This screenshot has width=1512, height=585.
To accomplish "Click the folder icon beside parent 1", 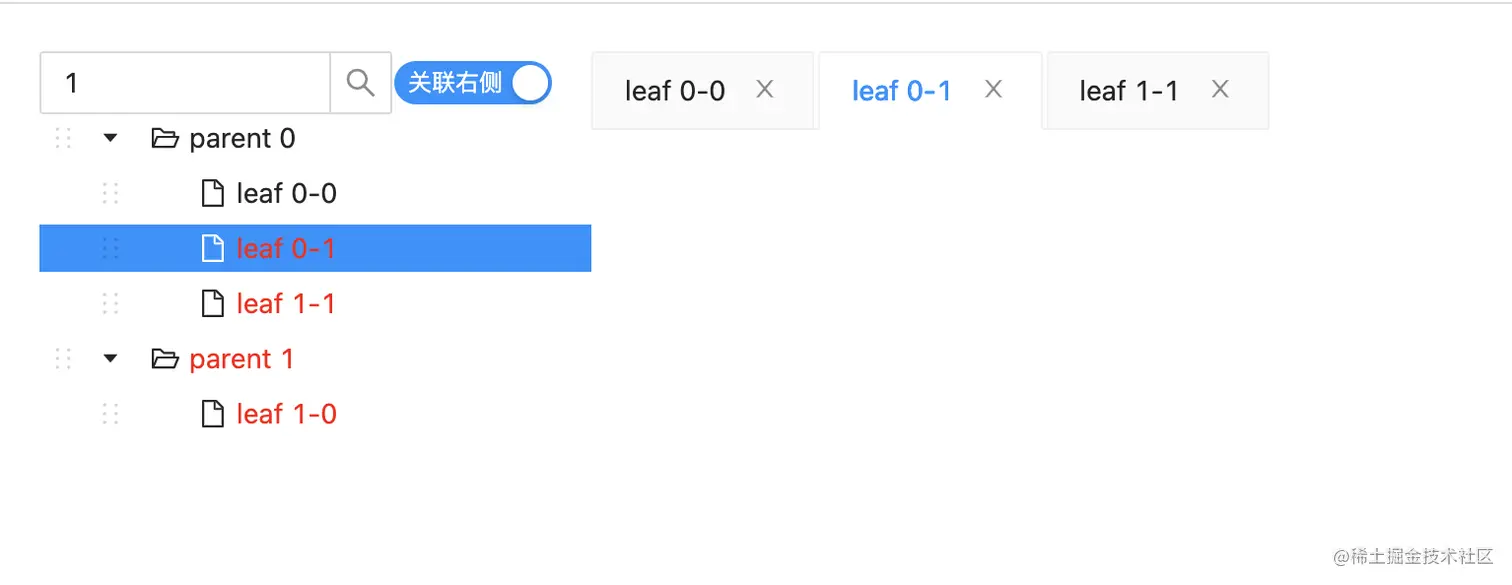I will (164, 358).
